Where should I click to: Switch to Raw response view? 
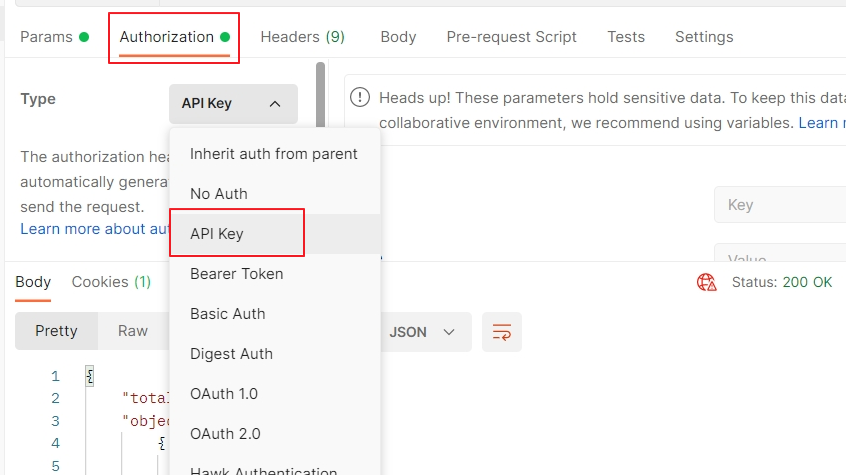(133, 331)
